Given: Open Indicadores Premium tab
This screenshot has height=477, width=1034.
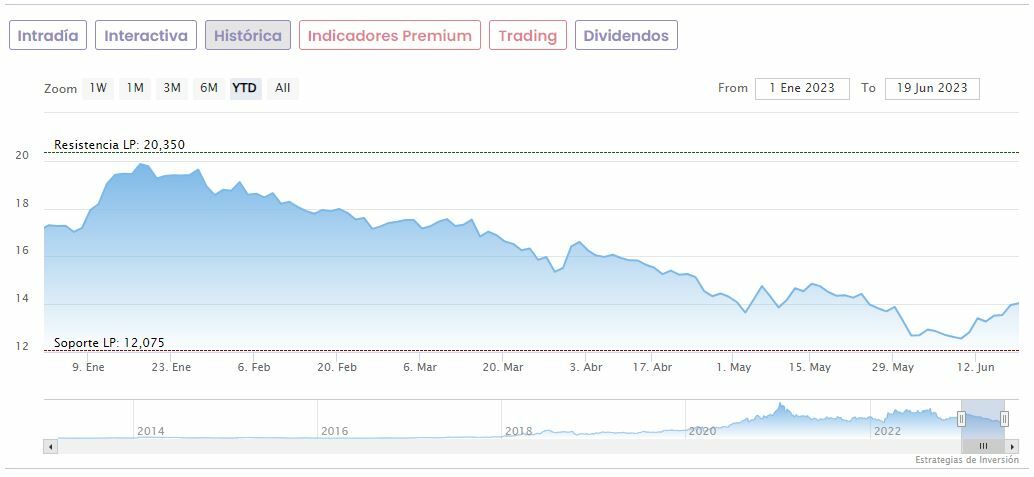Looking at the screenshot, I should click(x=389, y=35).
